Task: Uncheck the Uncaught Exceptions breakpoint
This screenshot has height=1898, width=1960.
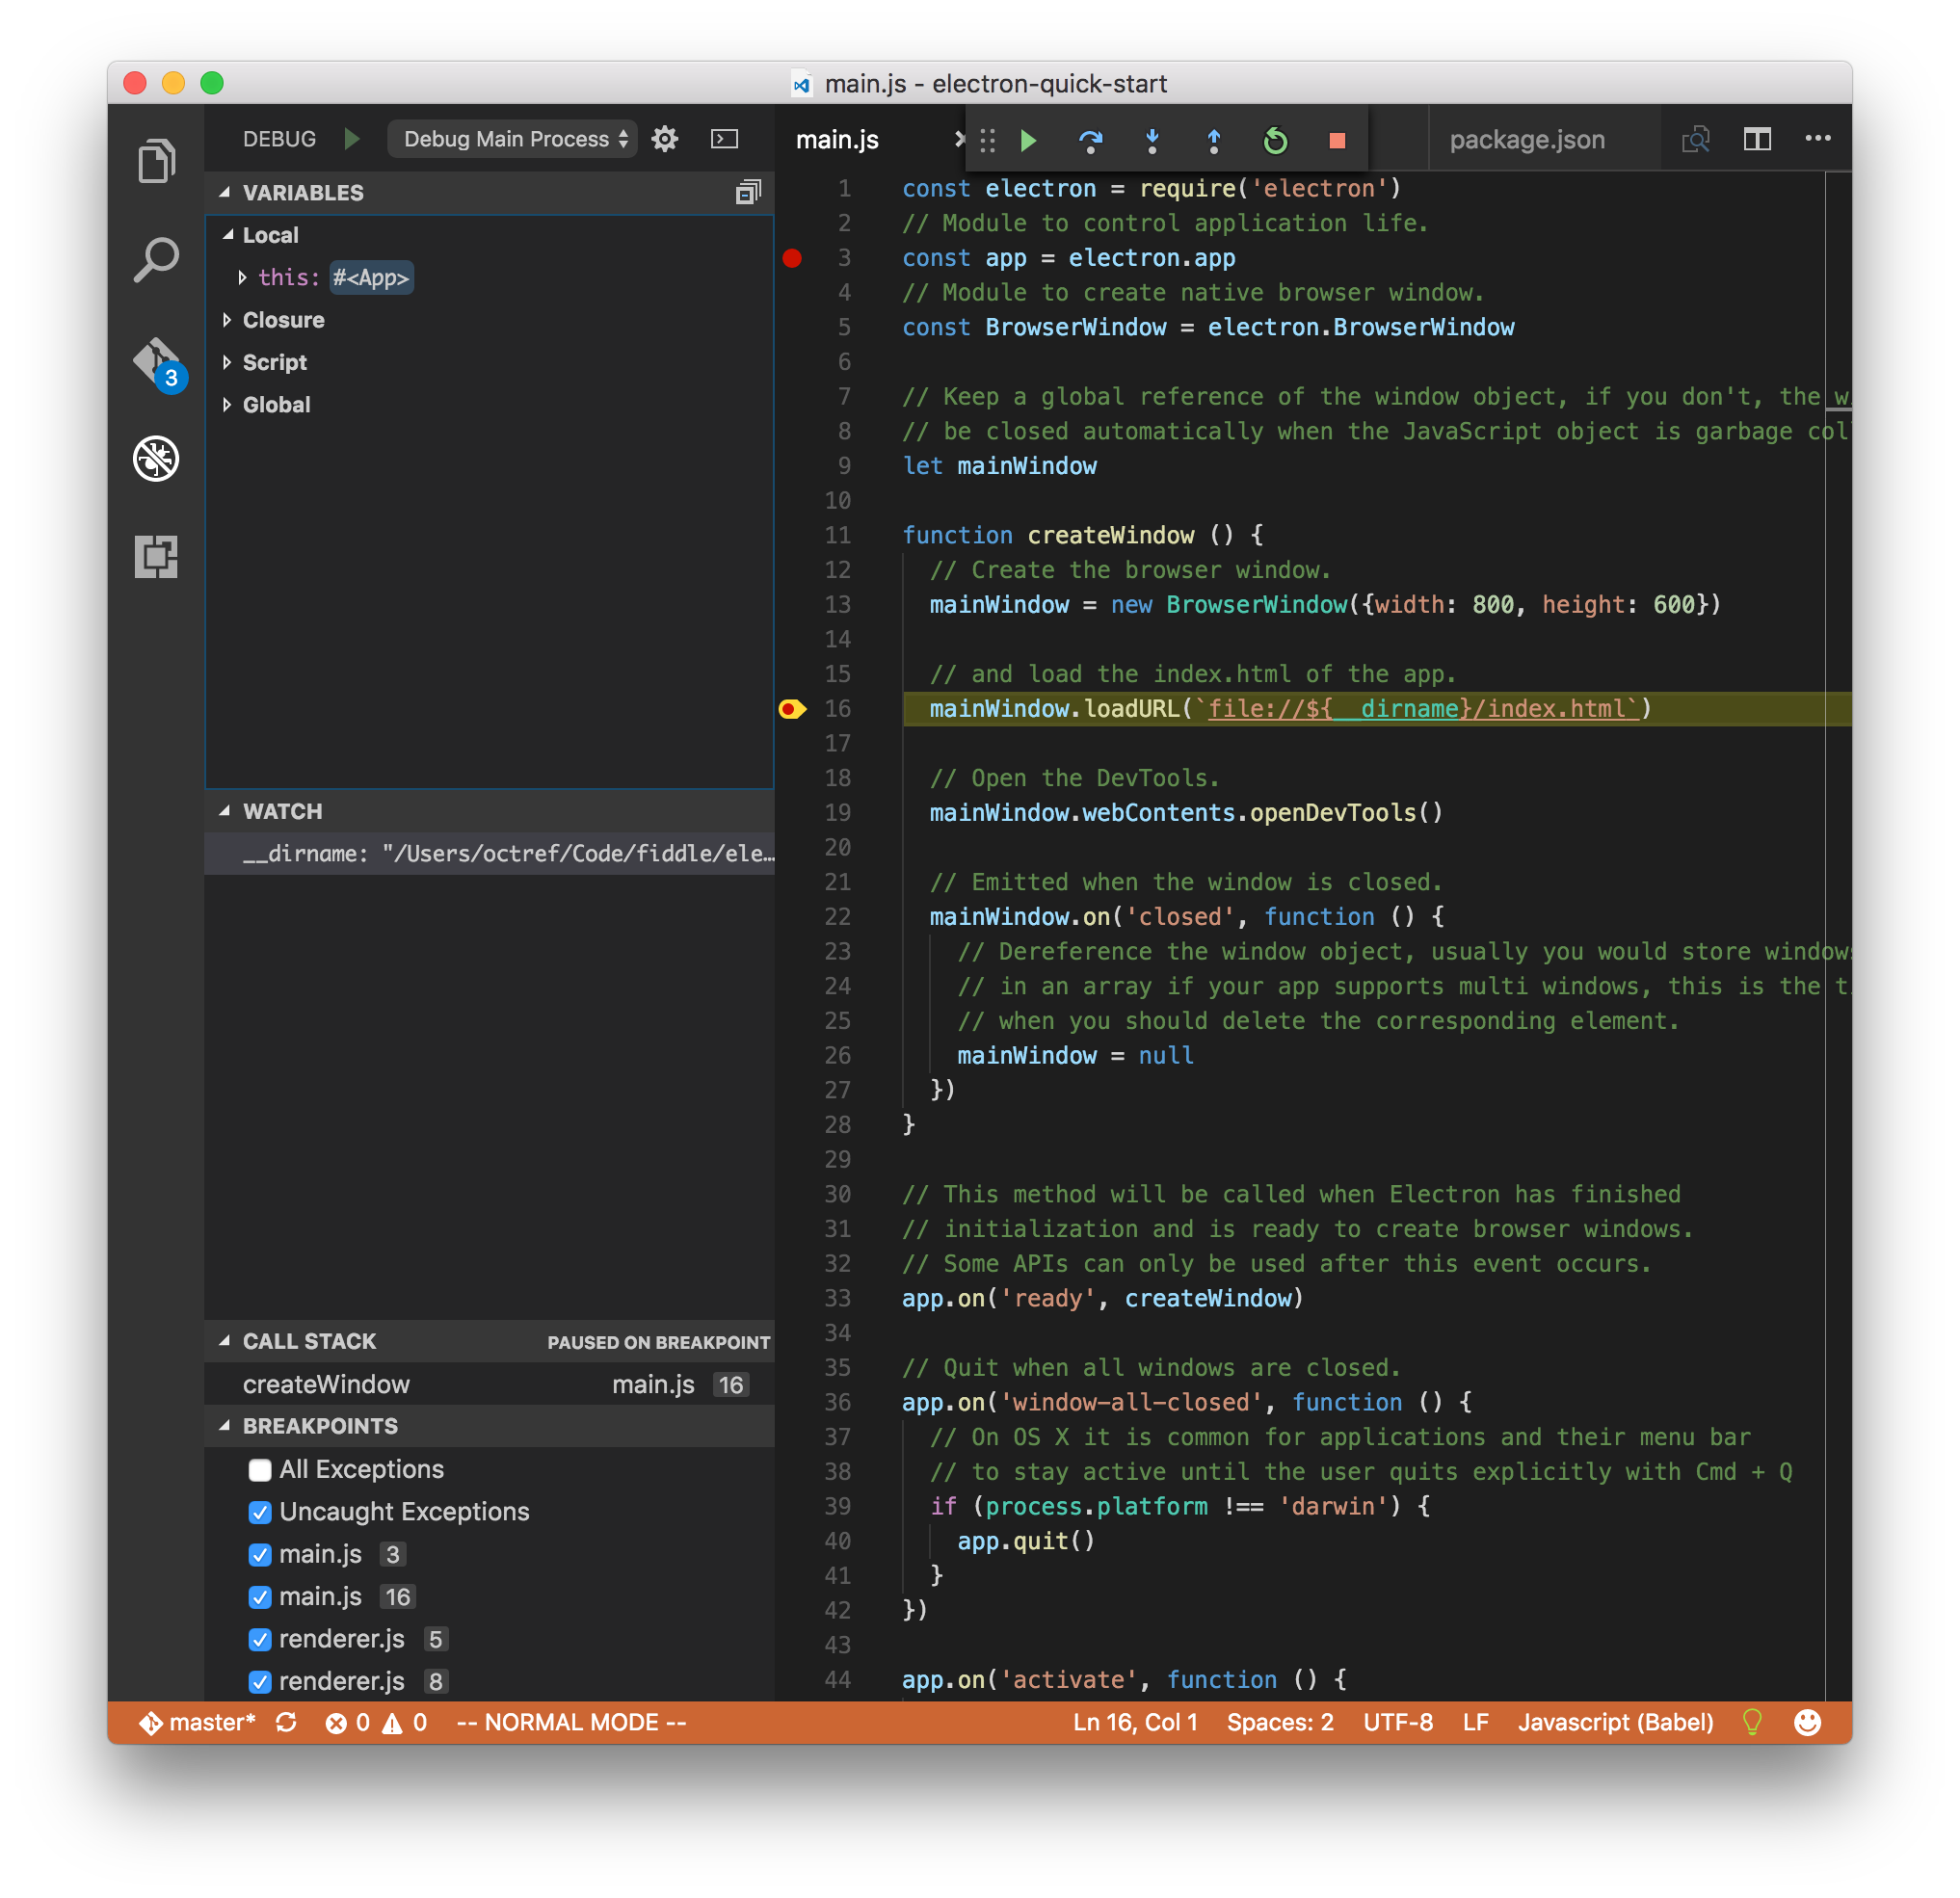Action: click(260, 1512)
